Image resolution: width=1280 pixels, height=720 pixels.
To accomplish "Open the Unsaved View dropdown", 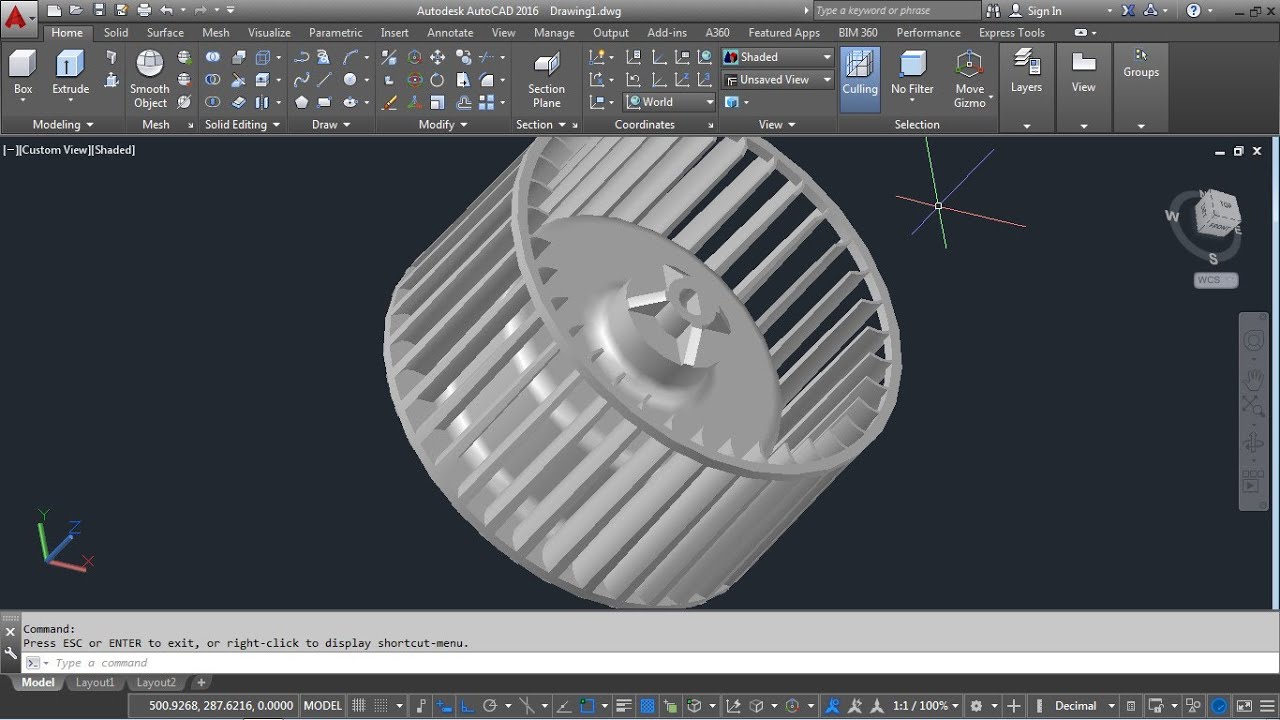I will [x=777, y=79].
